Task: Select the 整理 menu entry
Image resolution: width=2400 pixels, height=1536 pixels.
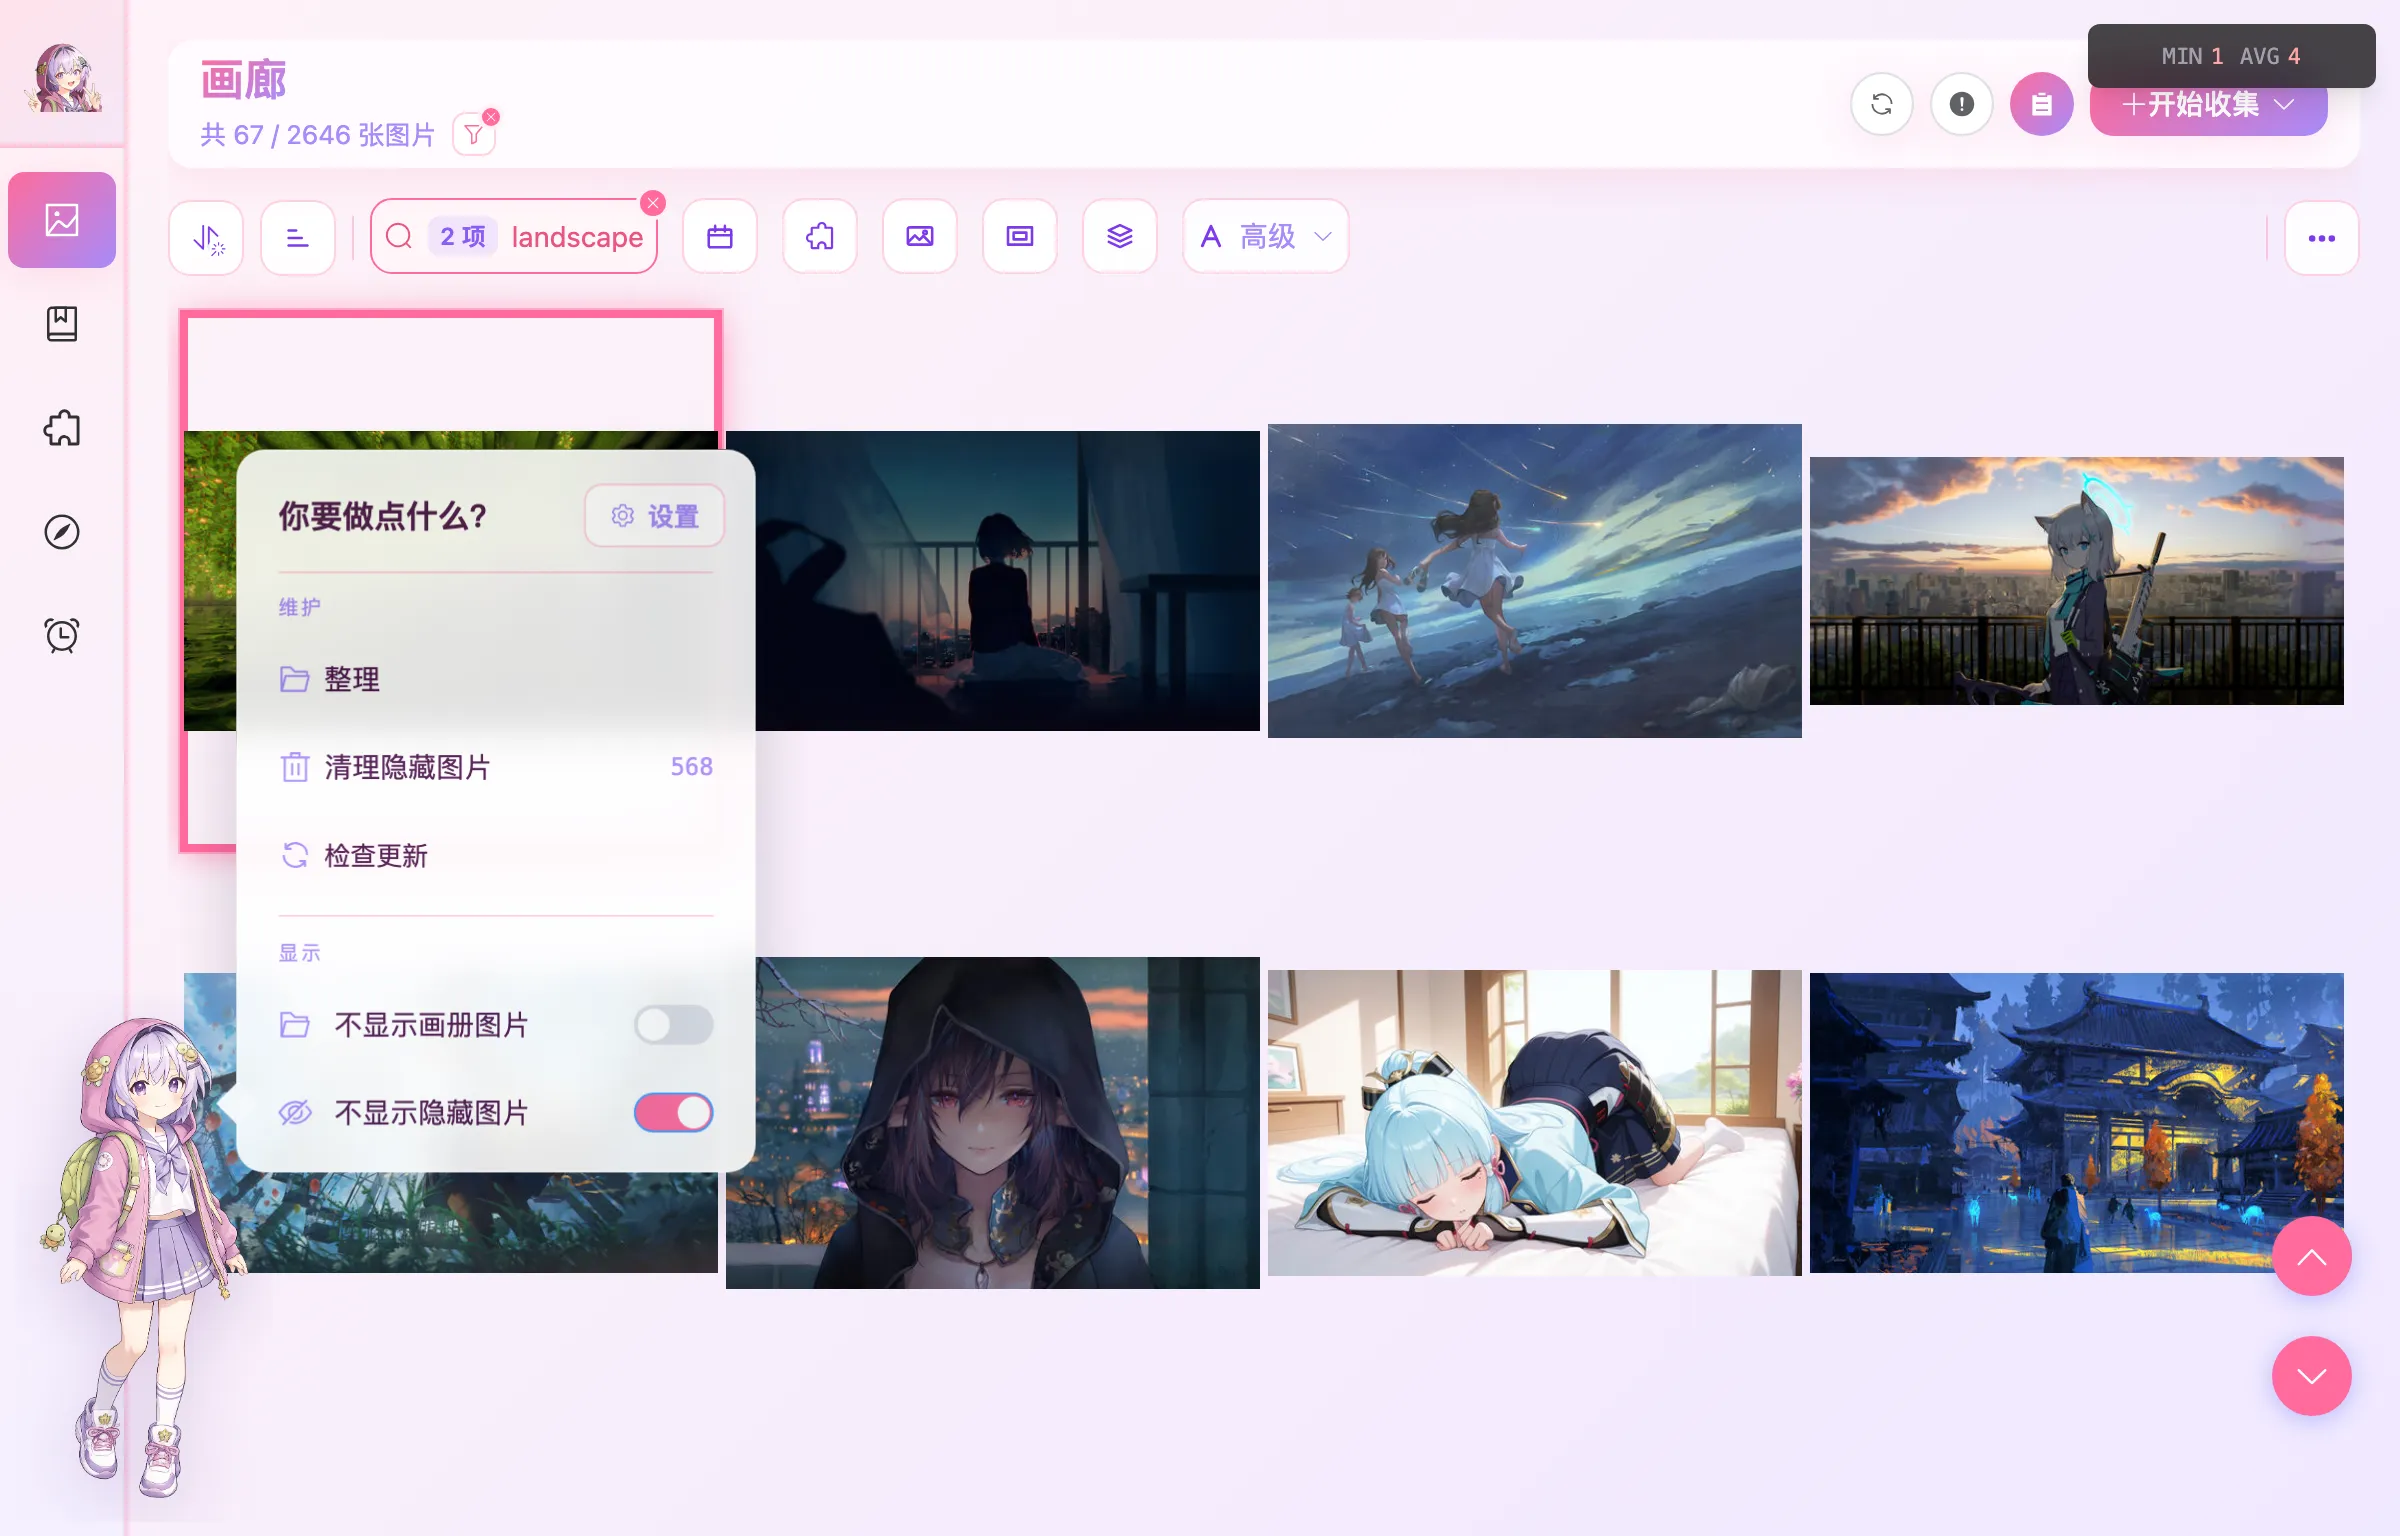Action: (x=496, y=680)
